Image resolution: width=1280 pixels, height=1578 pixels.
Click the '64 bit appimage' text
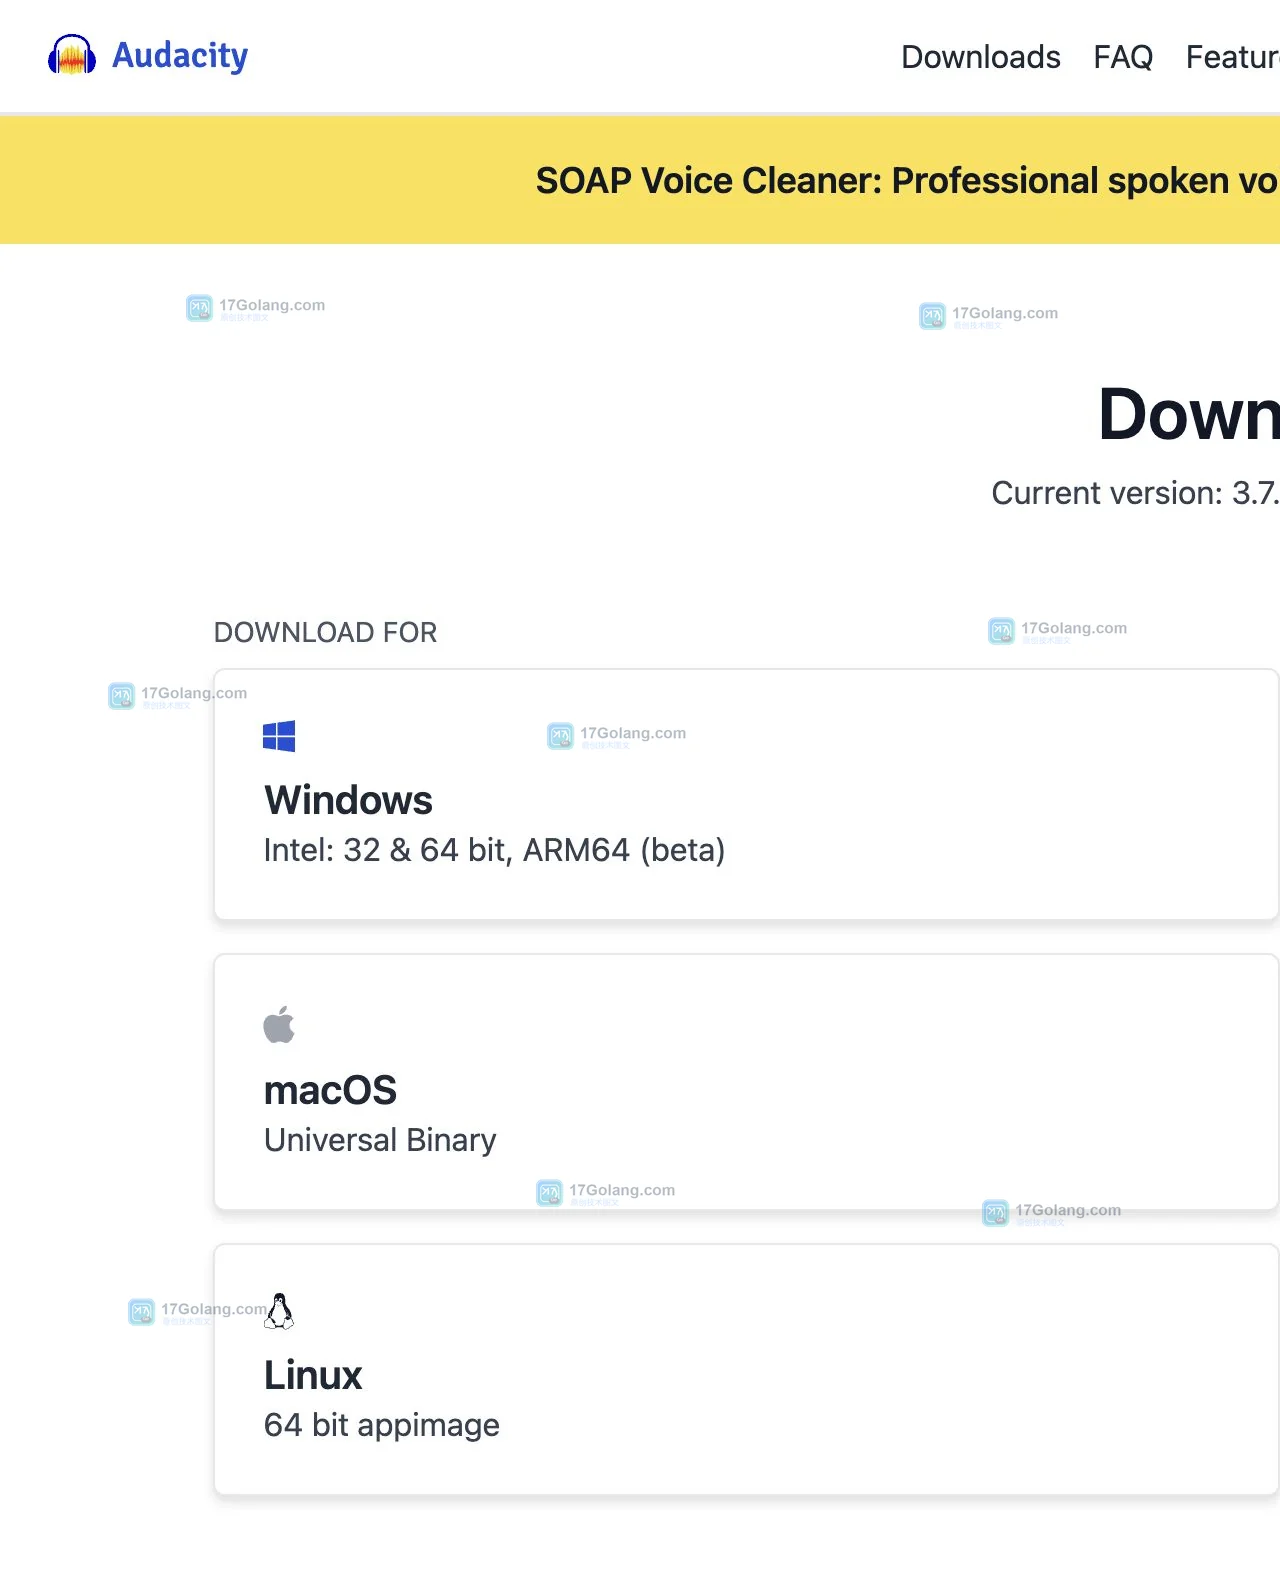click(x=382, y=1425)
